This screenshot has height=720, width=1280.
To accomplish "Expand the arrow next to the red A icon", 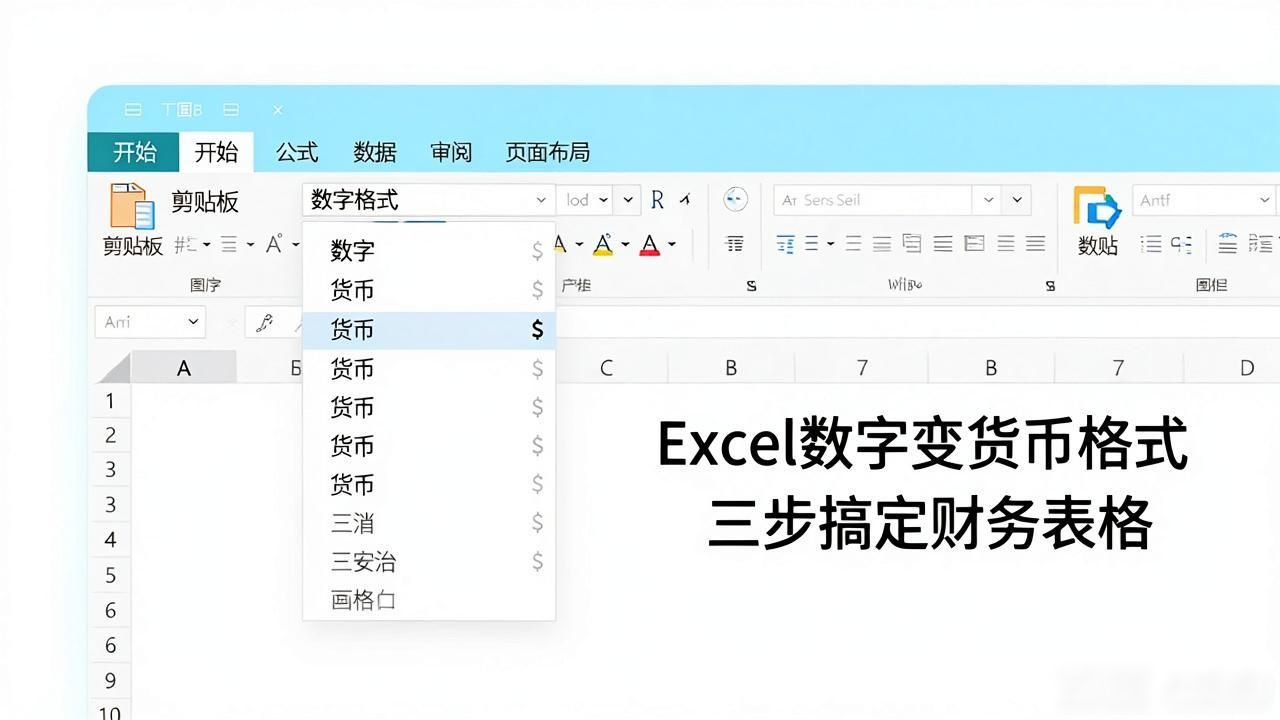I will tap(672, 244).
